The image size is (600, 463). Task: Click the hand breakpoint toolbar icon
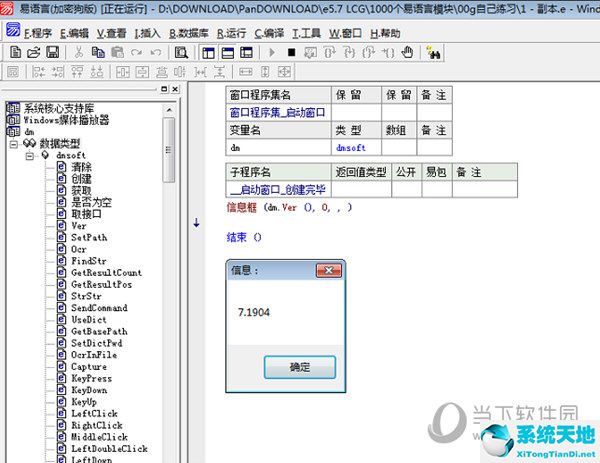click(408, 52)
